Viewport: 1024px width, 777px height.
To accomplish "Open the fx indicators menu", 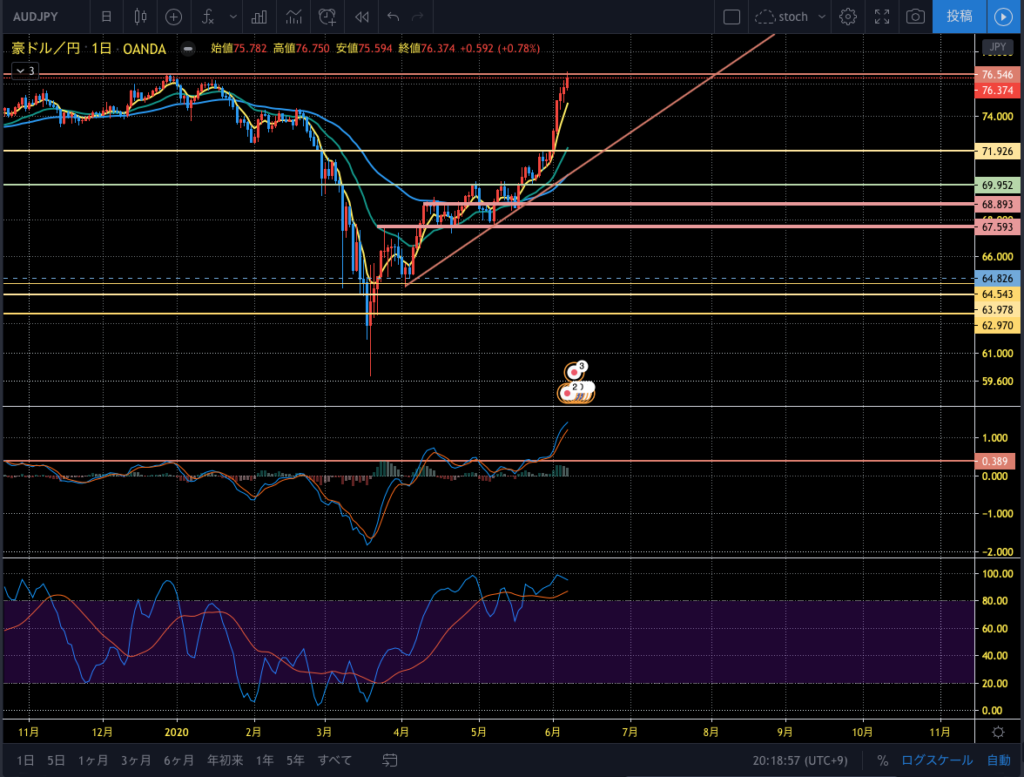I will 208,16.
